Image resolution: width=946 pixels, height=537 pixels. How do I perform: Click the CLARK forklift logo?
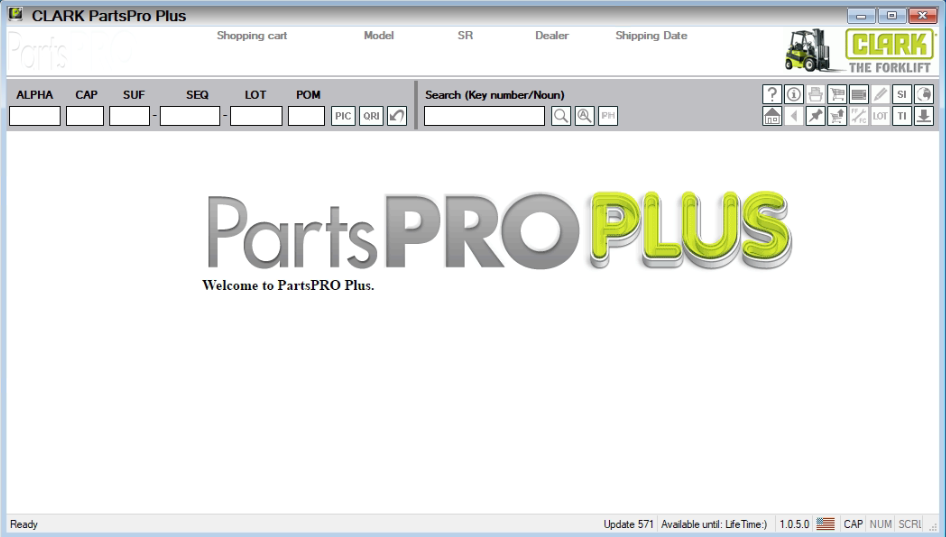(x=860, y=51)
